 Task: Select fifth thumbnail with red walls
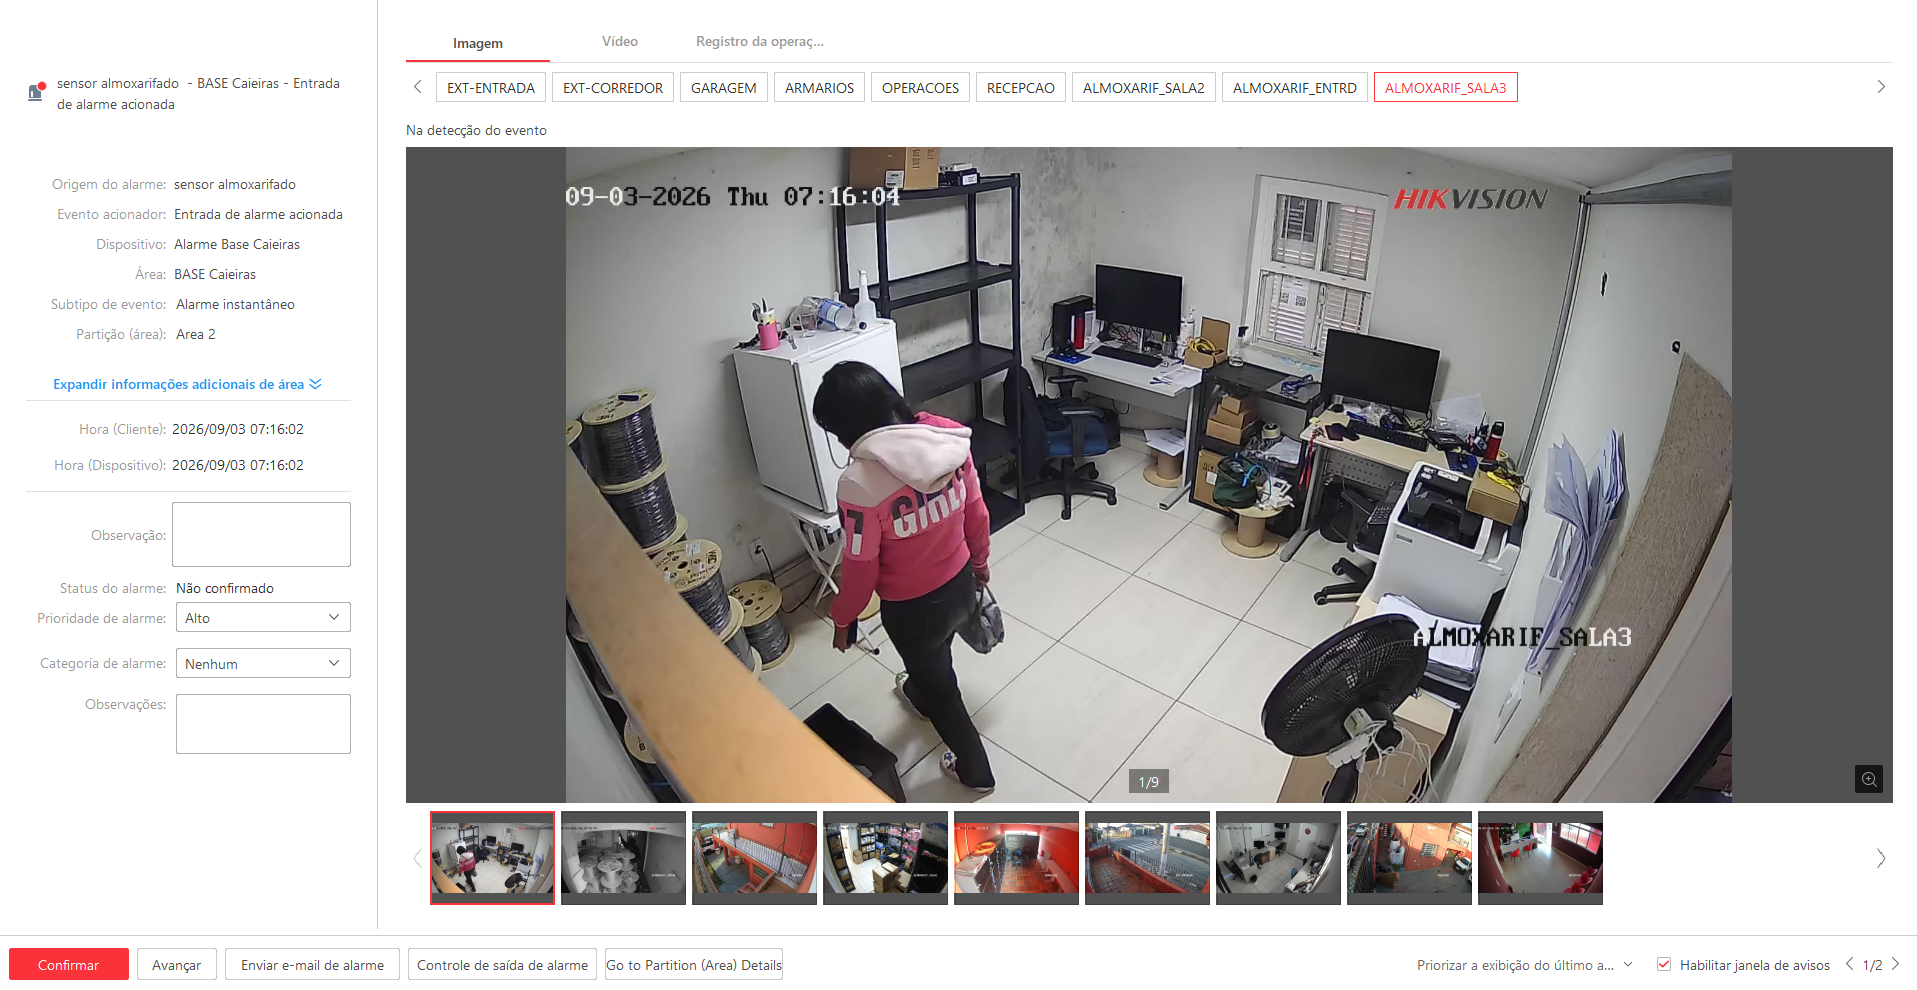pos(1016,858)
